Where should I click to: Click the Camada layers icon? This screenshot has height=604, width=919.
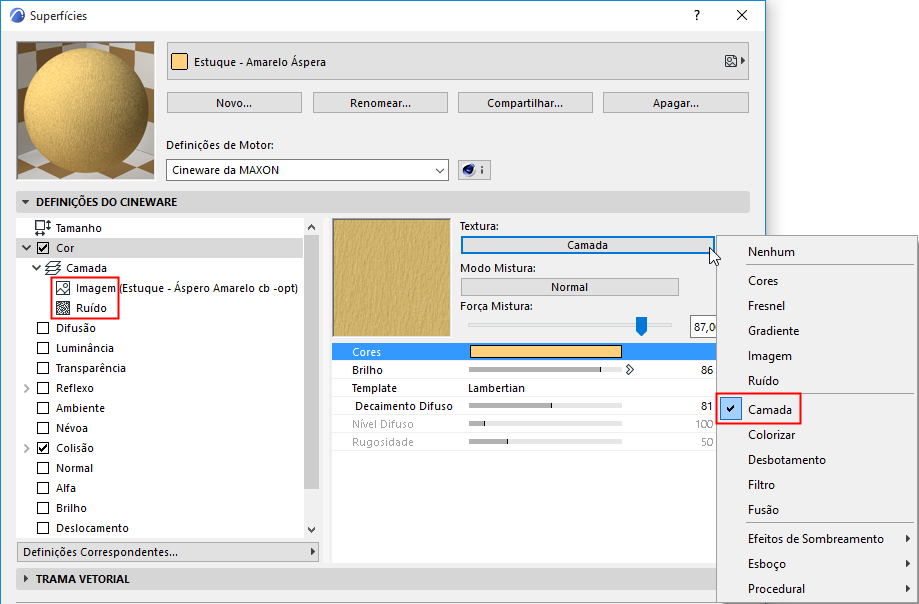(x=54, y=268)
